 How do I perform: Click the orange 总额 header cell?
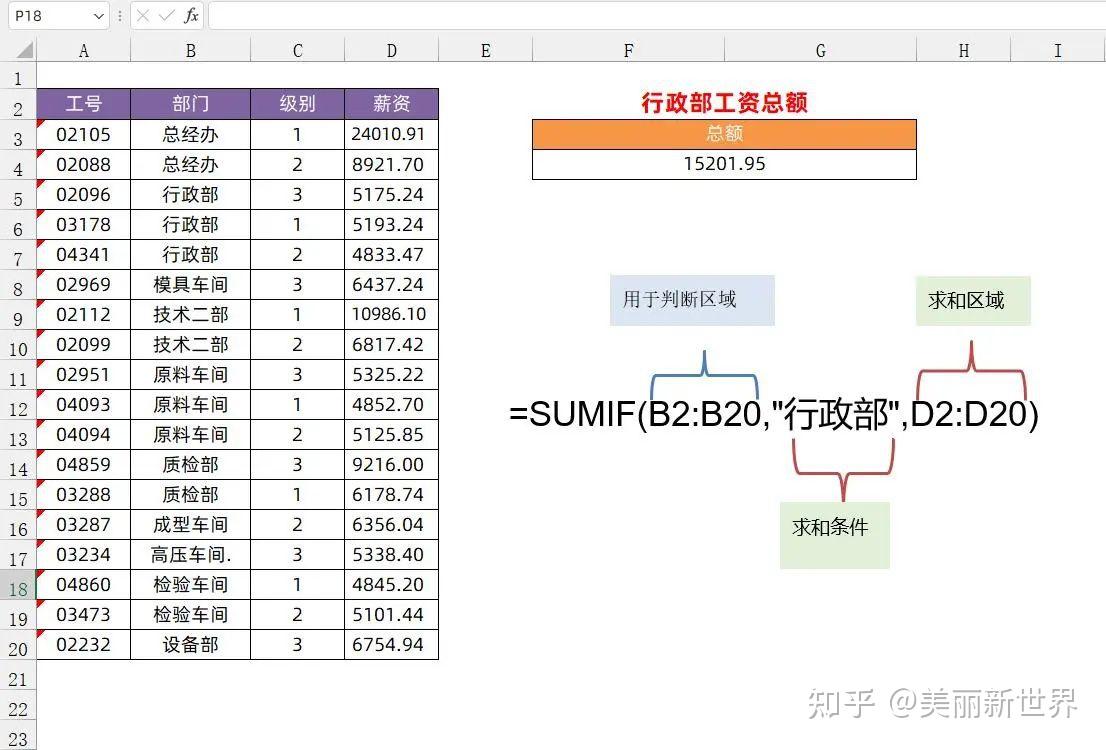point(724,134)
